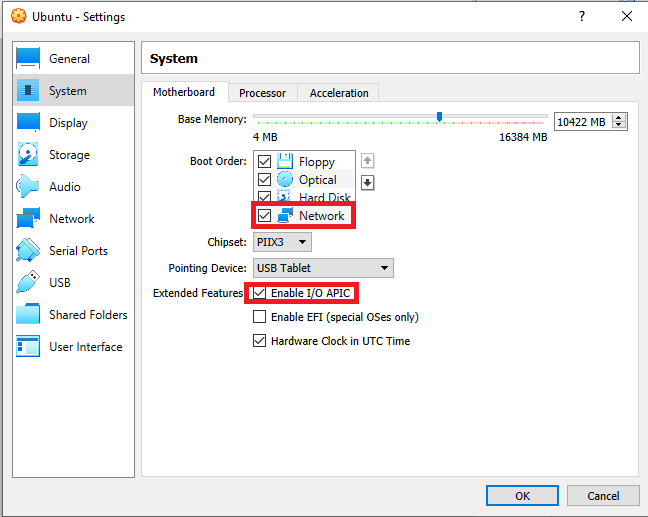
Task: Click the 10422 MB memory input field
Action: 583,122
